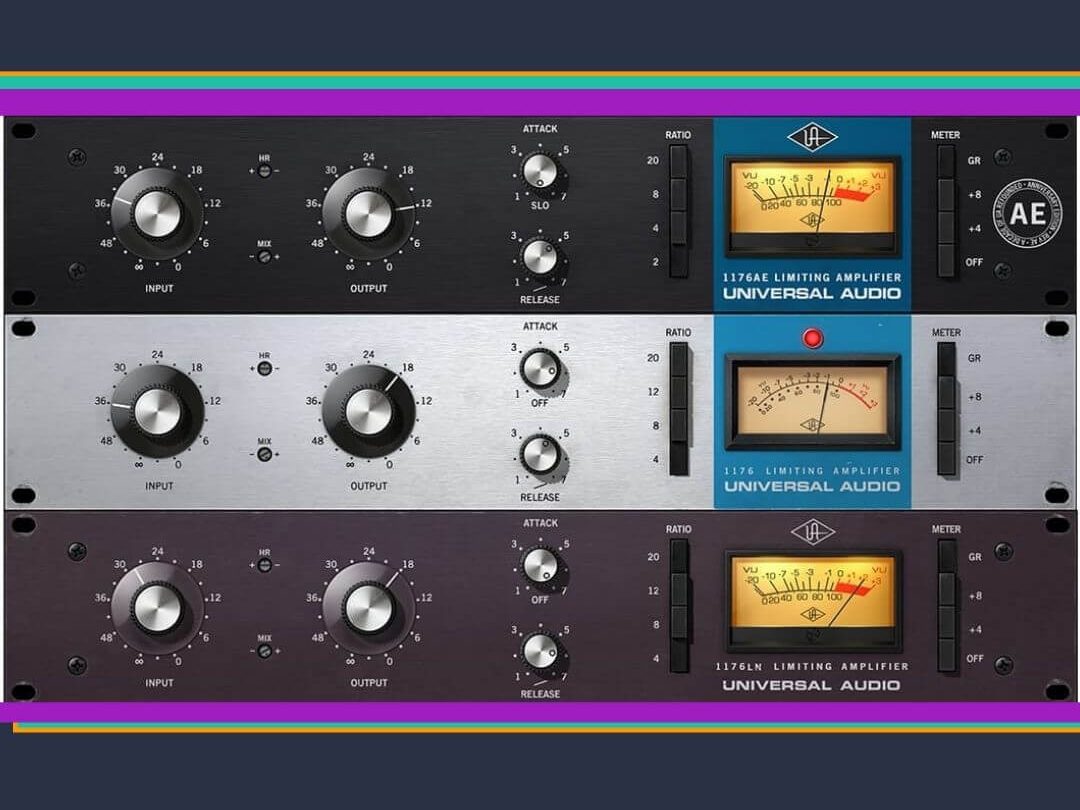The width and height of the screenshot is (1080, 810).
Task: Toggle the red power LED on the silver 1176
Action: click(x=811, y=338)
